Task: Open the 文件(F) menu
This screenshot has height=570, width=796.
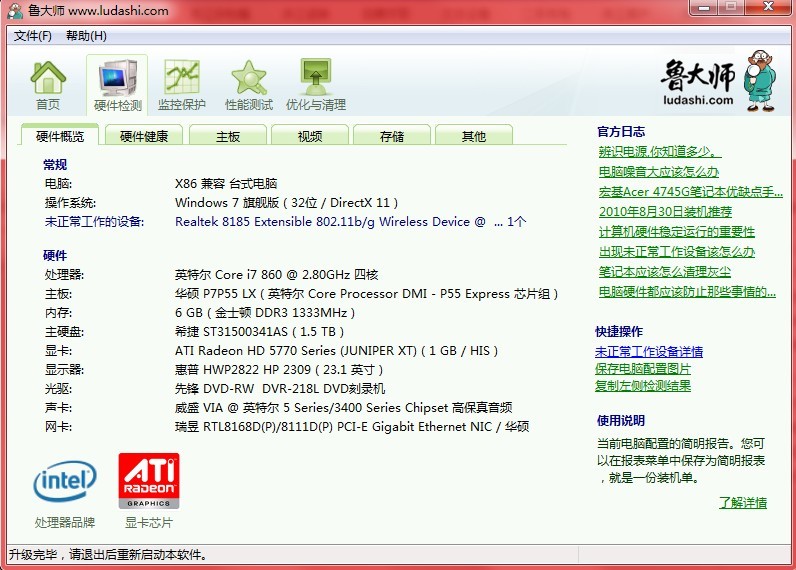Action: (x=32, y=36)
